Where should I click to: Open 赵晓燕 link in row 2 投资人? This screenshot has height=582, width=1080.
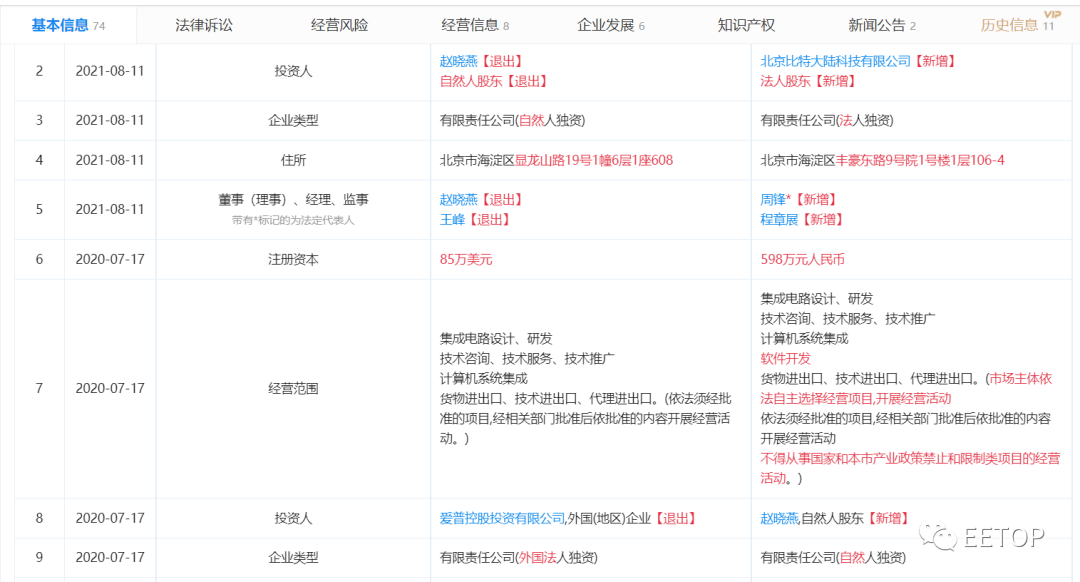(459, 61)
